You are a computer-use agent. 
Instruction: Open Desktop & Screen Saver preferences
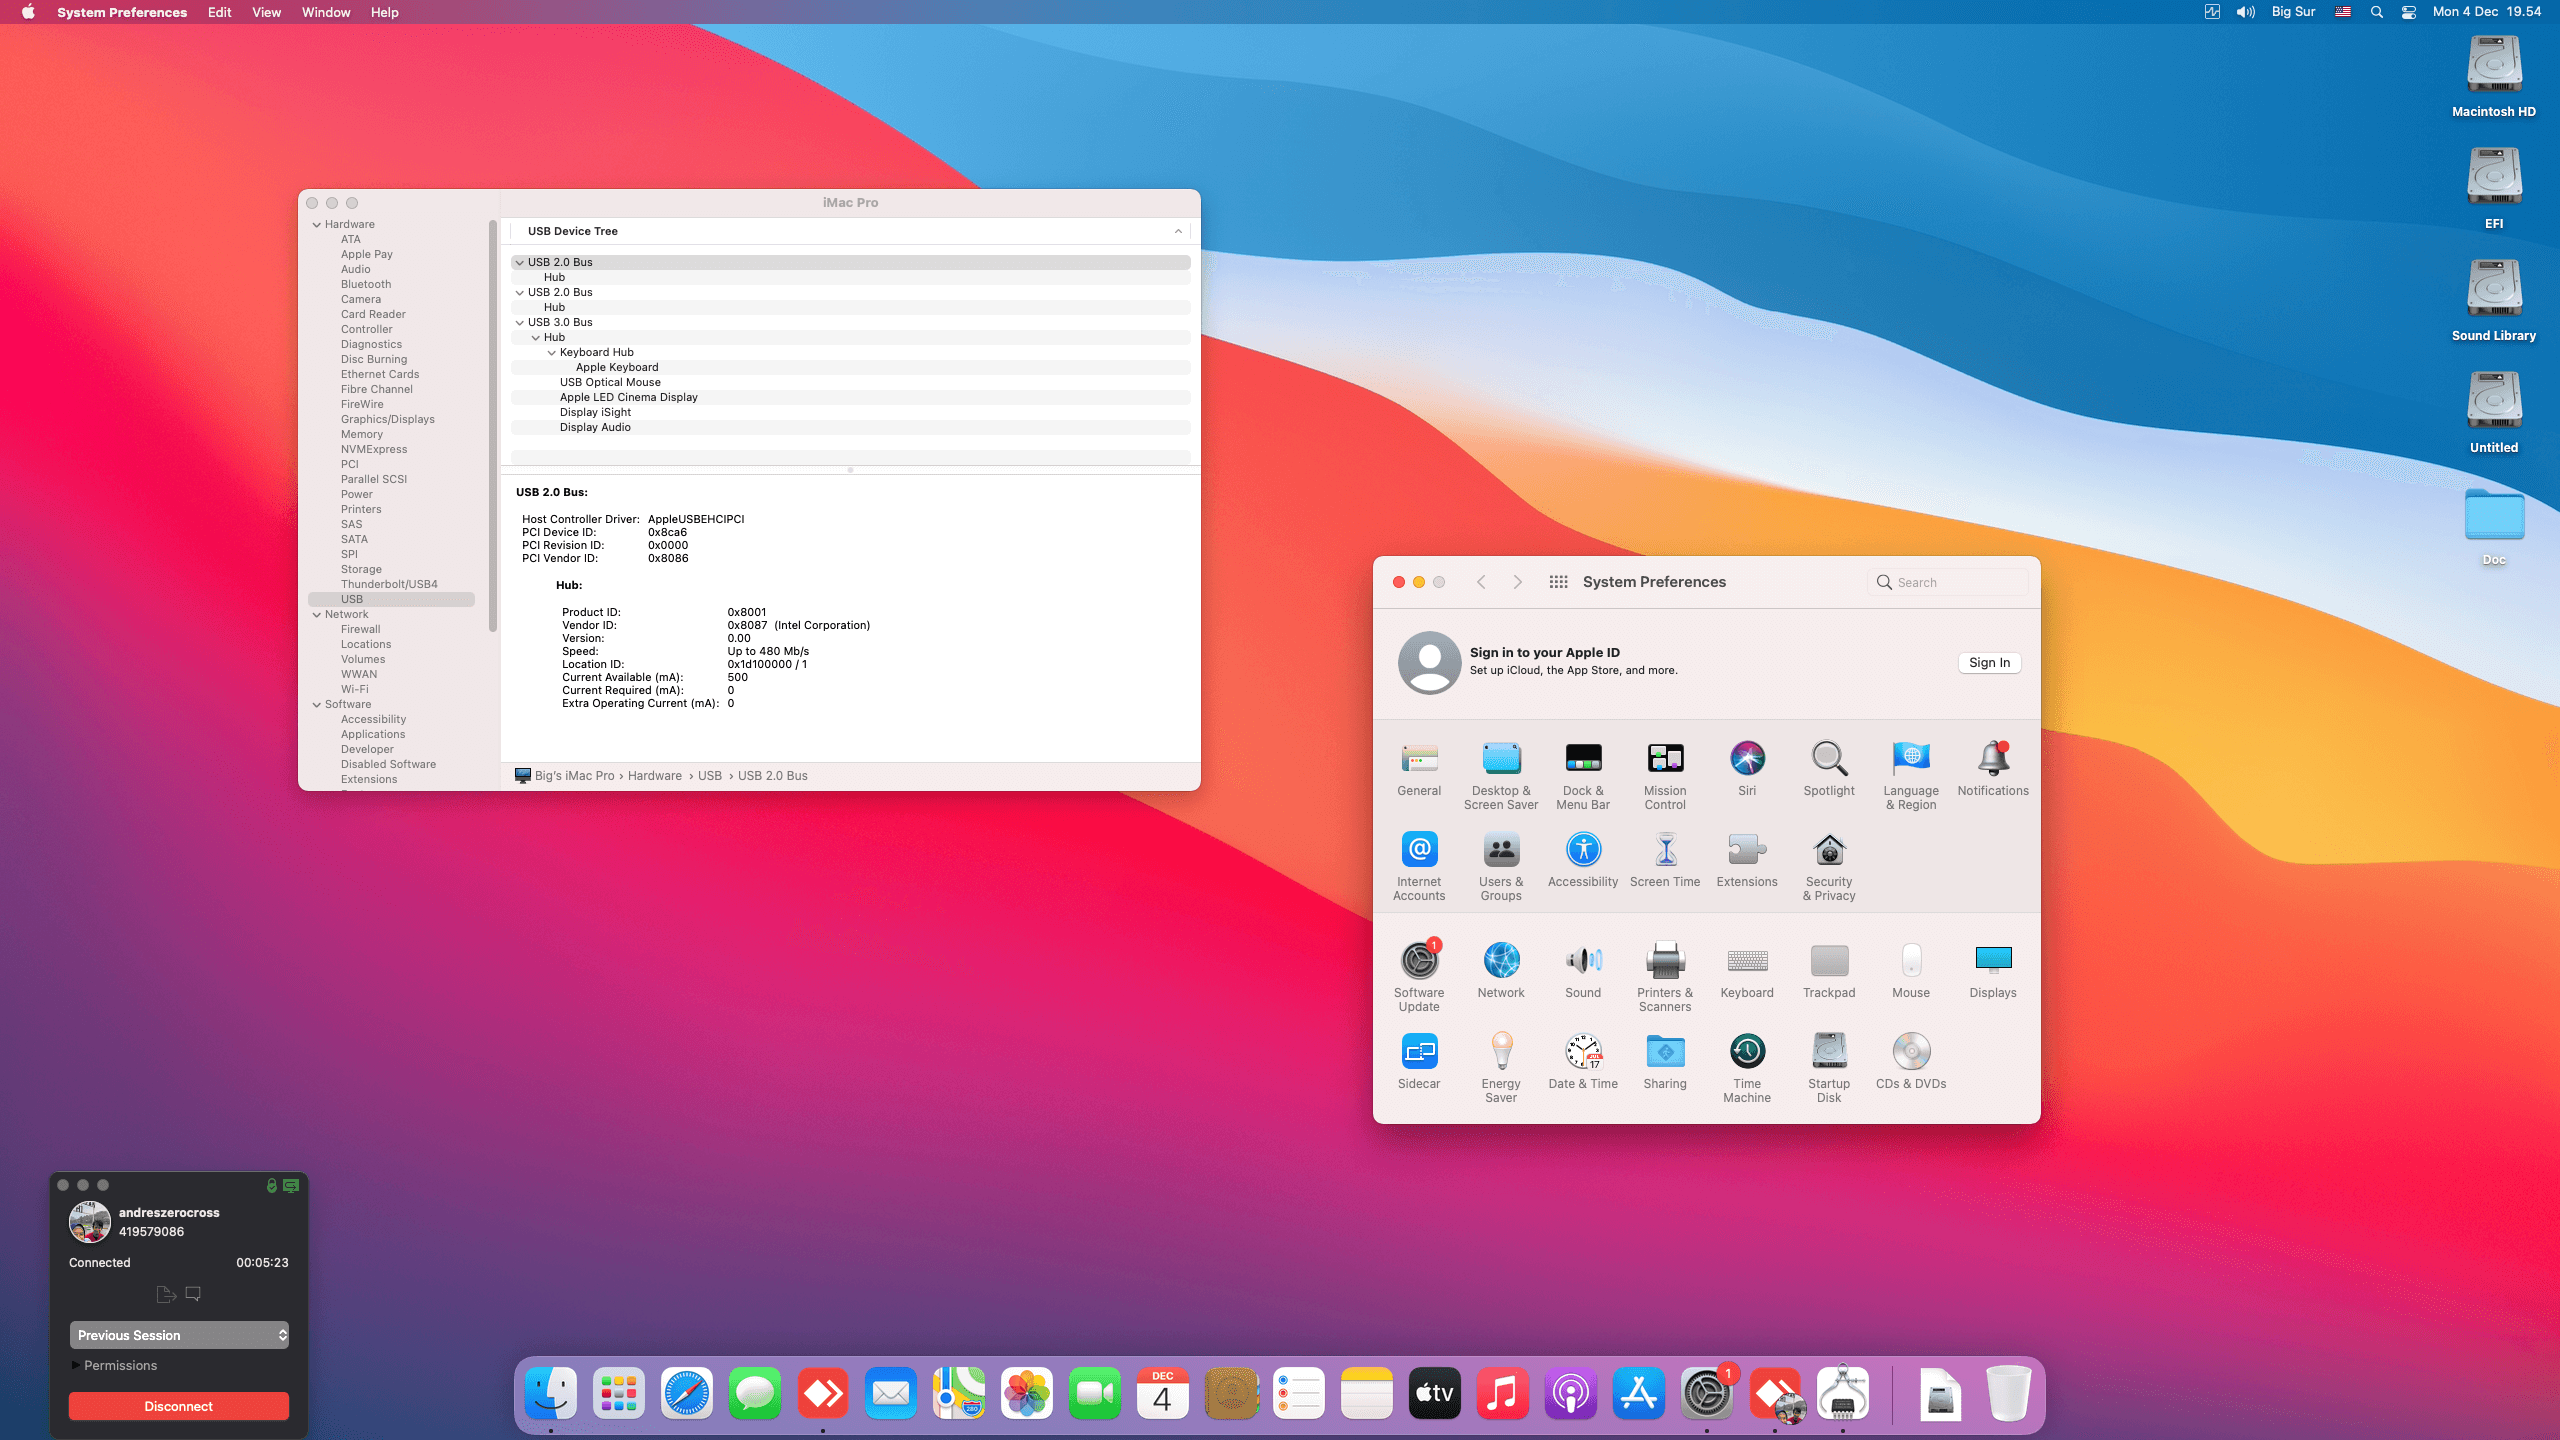point(1501,775)
